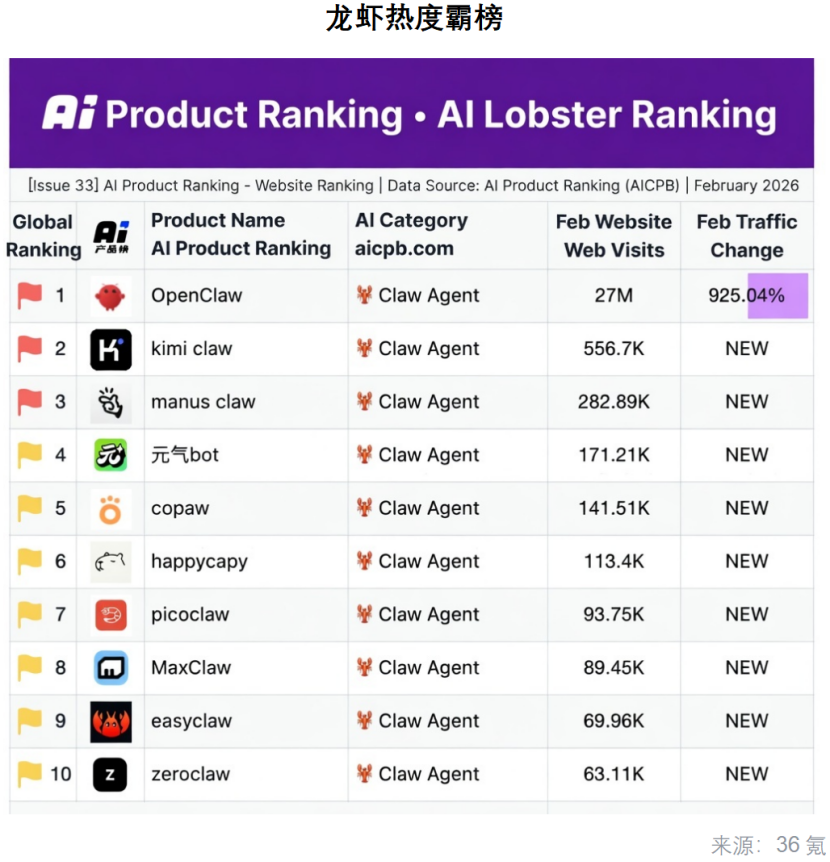Image resolution: width=830 pixels, height=862 pixels.
Task: Click the OpenClaw product name
Action: coord(197,296)
